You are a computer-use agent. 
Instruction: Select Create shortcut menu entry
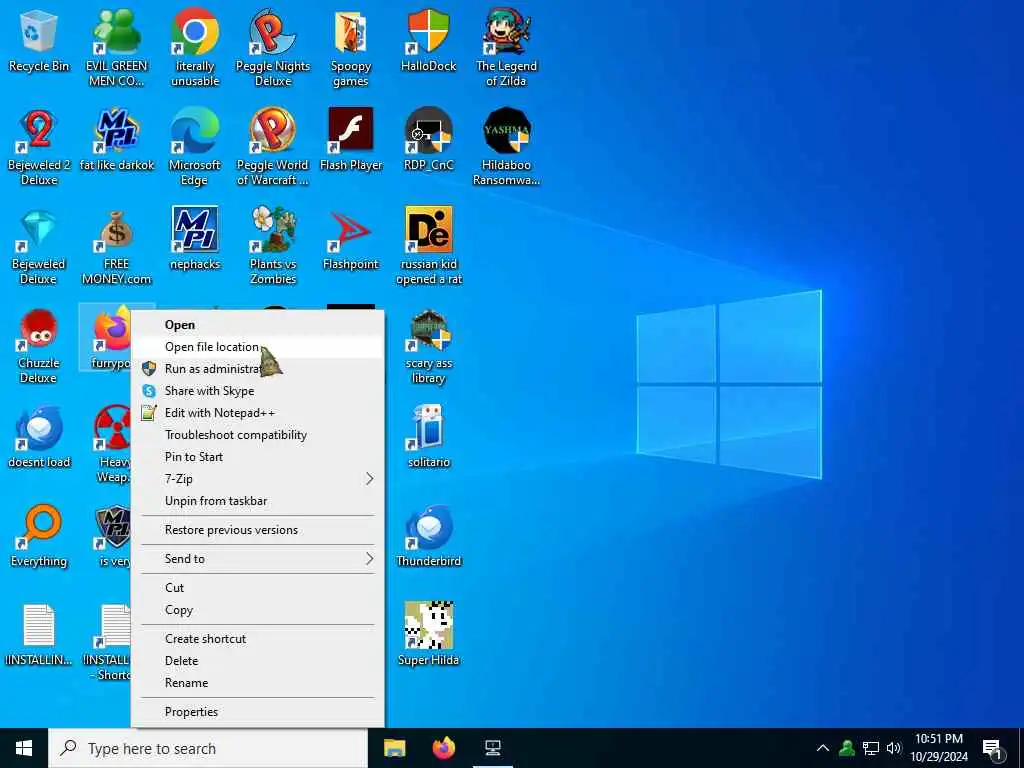point(257,639)
